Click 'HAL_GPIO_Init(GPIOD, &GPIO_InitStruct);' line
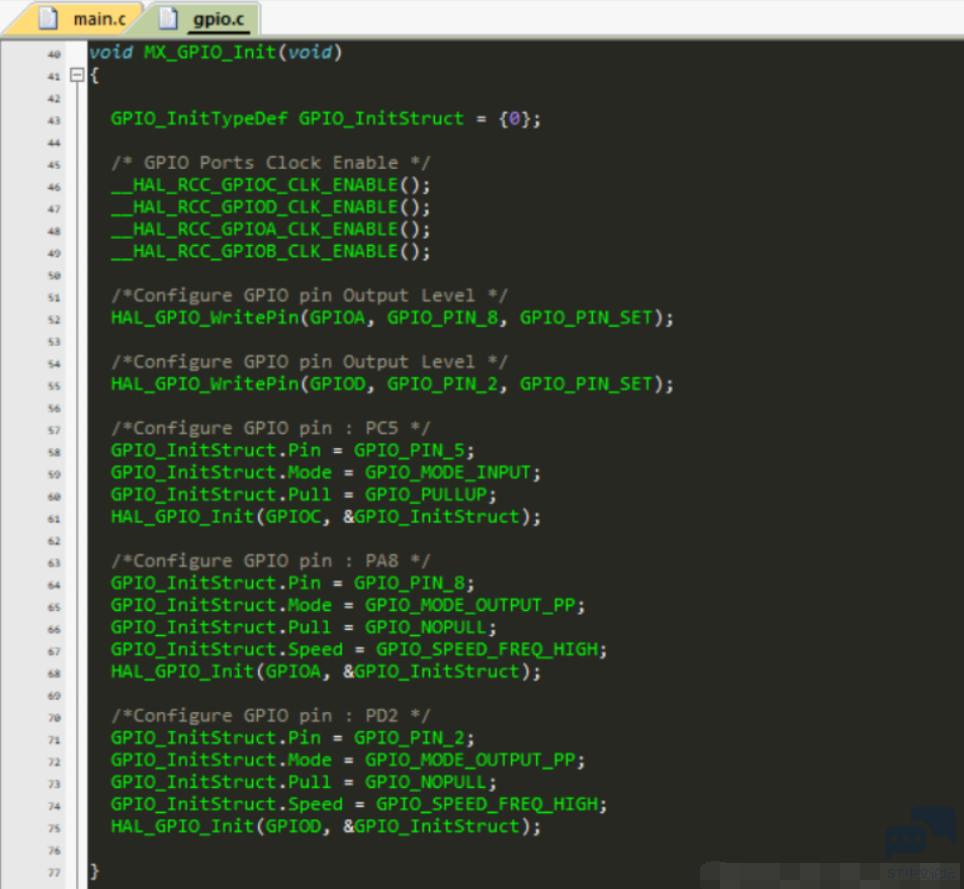The width and height of the screenshot is (964, 889). pyautogui.click(x=326, y=827)
